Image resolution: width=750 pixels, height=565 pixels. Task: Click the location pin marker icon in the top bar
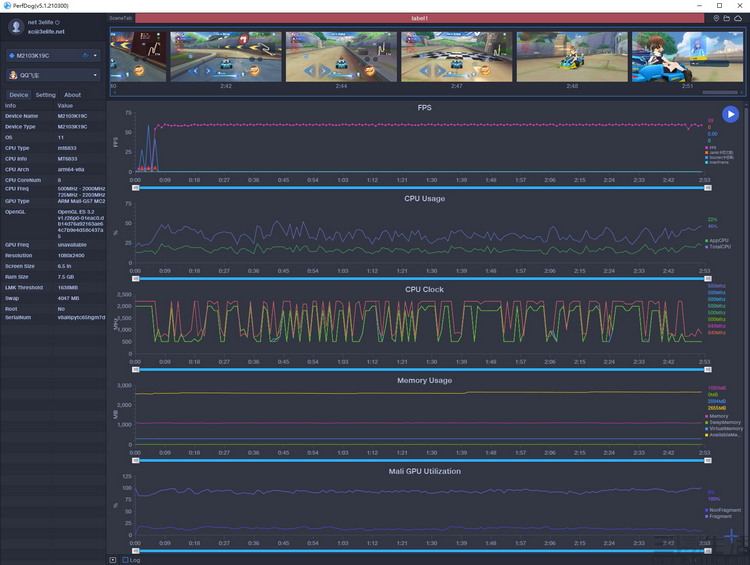point(716,18)
